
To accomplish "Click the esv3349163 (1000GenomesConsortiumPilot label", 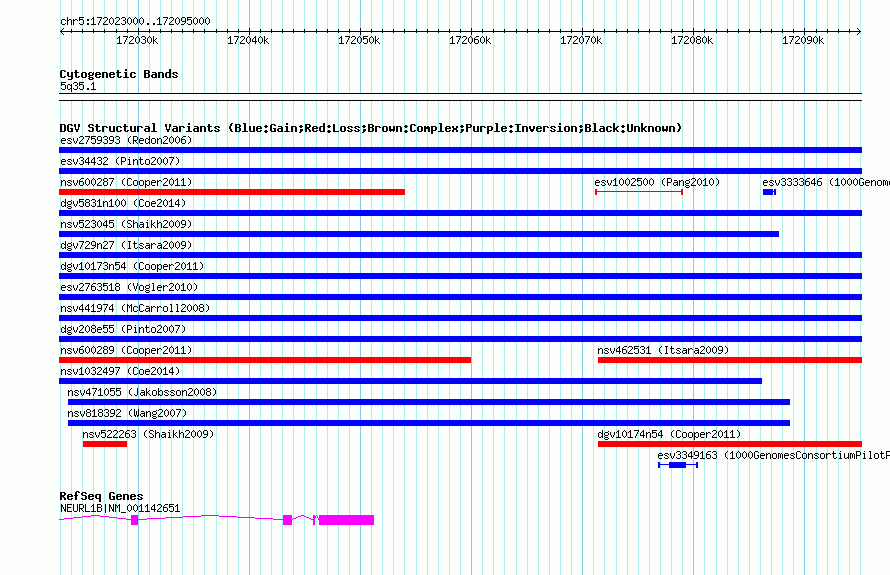I will tap(773, 455).
